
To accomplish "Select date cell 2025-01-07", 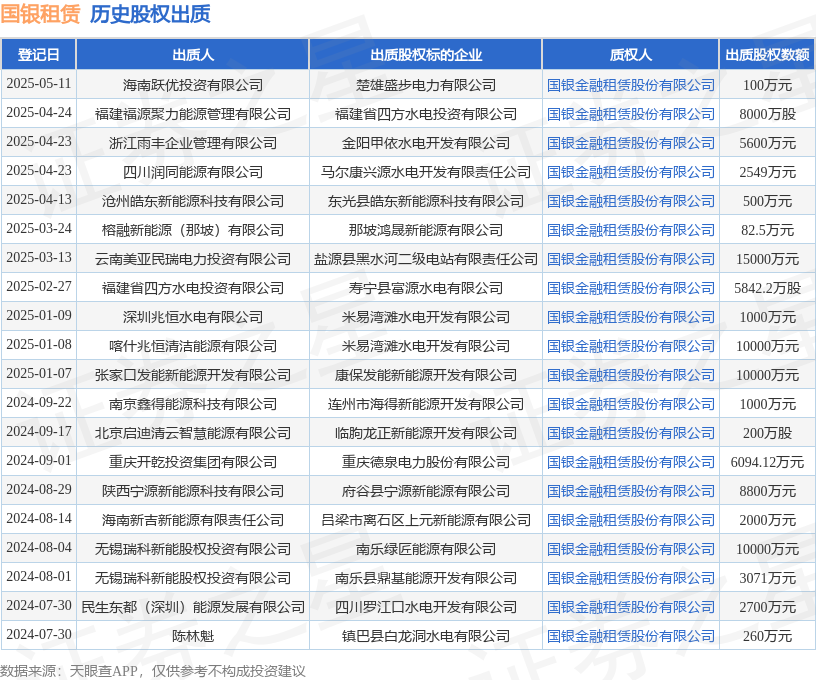I will [x=39, y=374].
